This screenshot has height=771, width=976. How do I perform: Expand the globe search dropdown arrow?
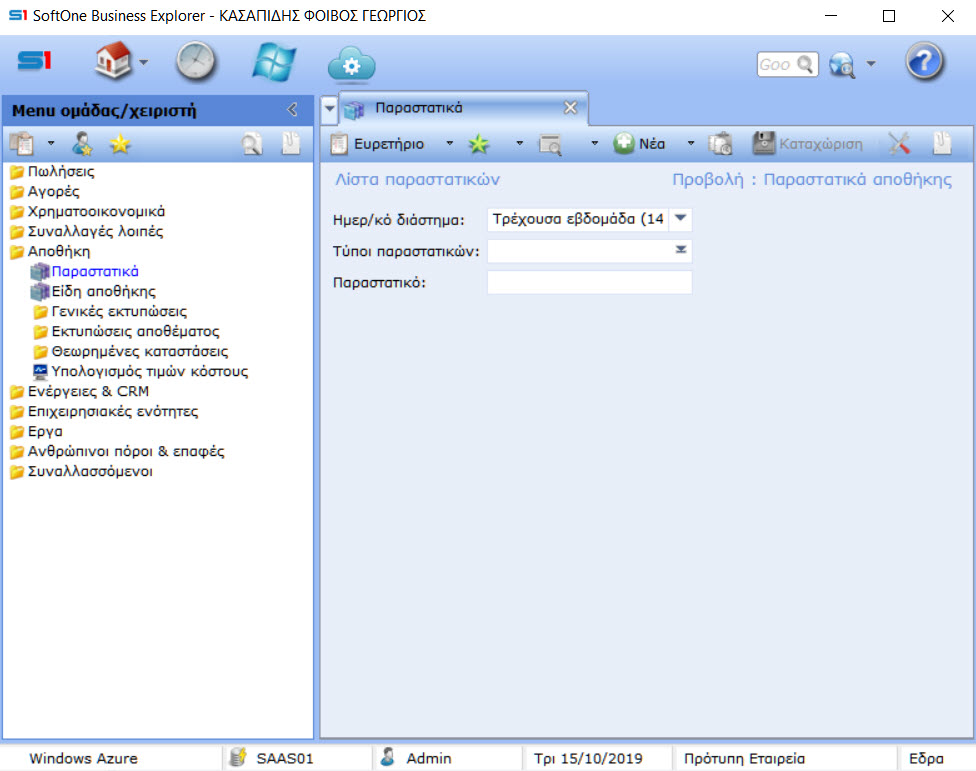pyautogui.click(x=871, y=63)
